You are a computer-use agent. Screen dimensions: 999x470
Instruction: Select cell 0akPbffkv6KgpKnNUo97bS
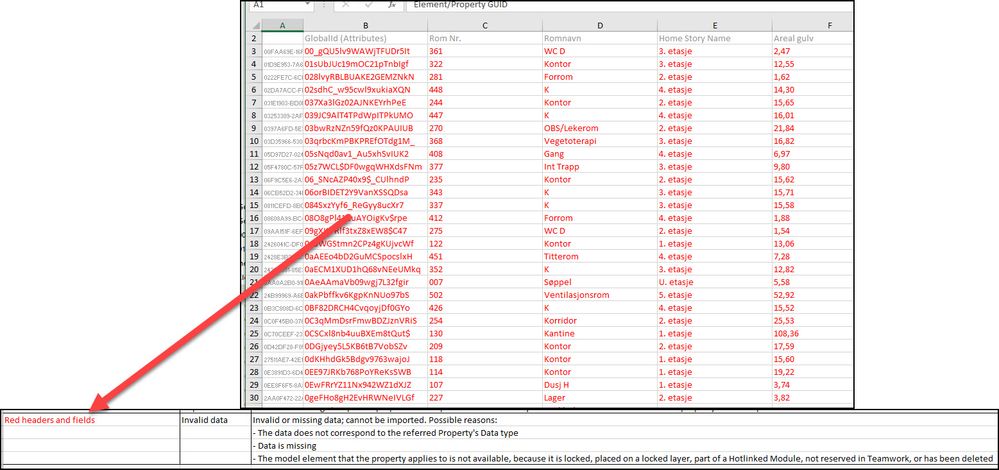tap(365, 295)
